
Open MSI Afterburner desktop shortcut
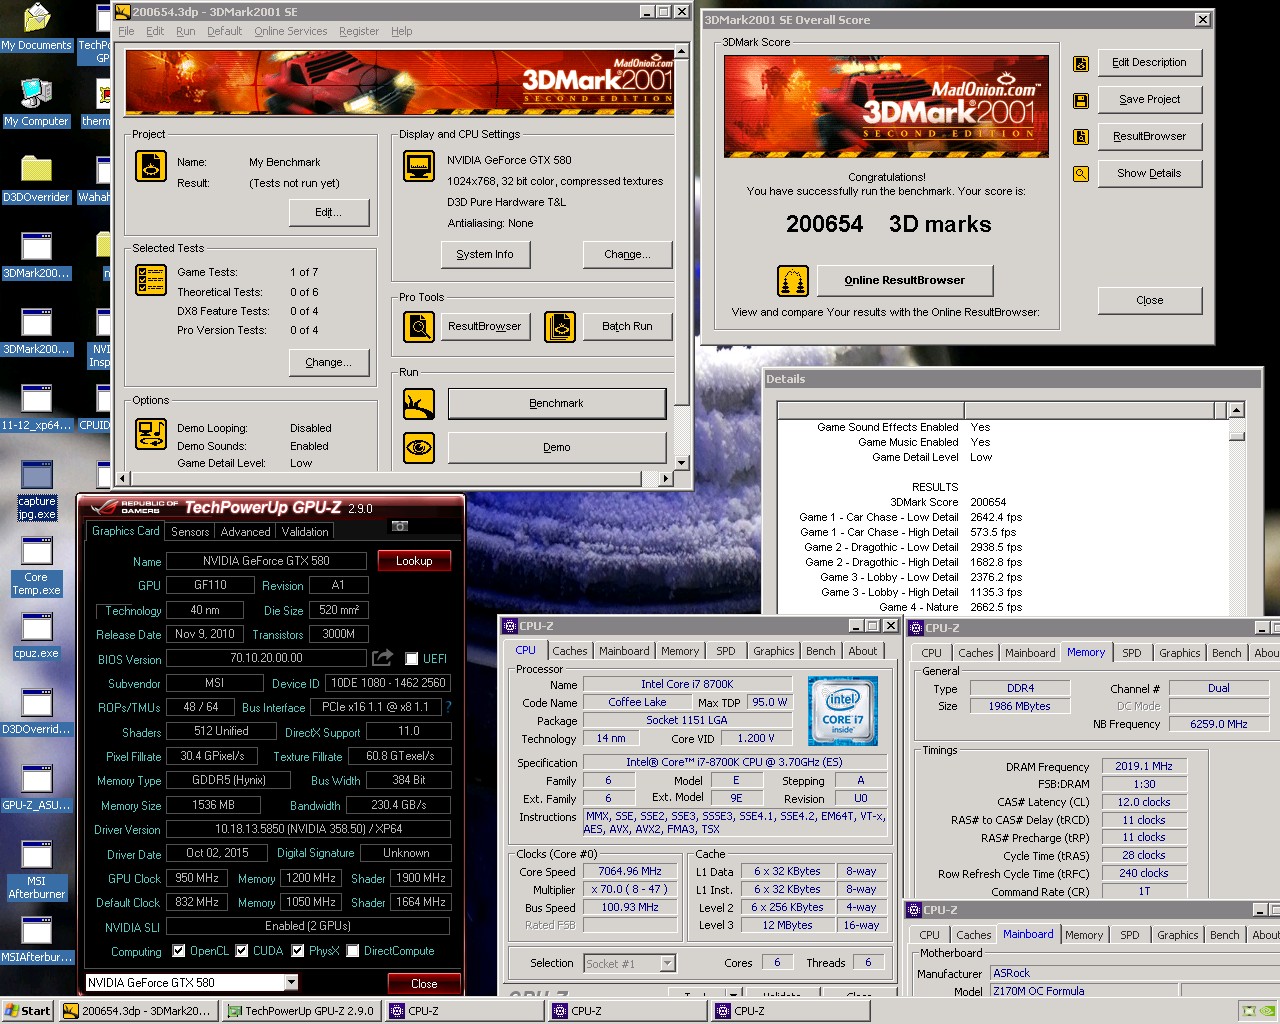[36, 870]
